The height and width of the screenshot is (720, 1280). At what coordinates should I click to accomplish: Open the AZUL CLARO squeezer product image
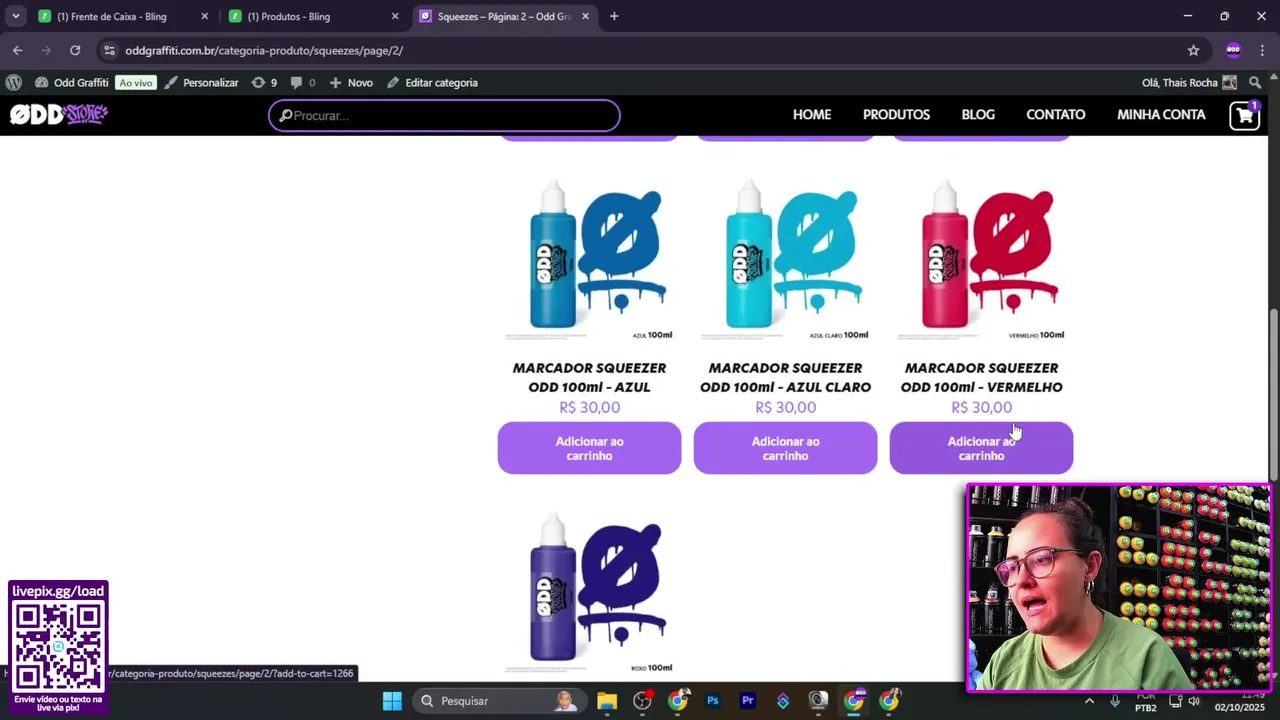click(785, 260)
